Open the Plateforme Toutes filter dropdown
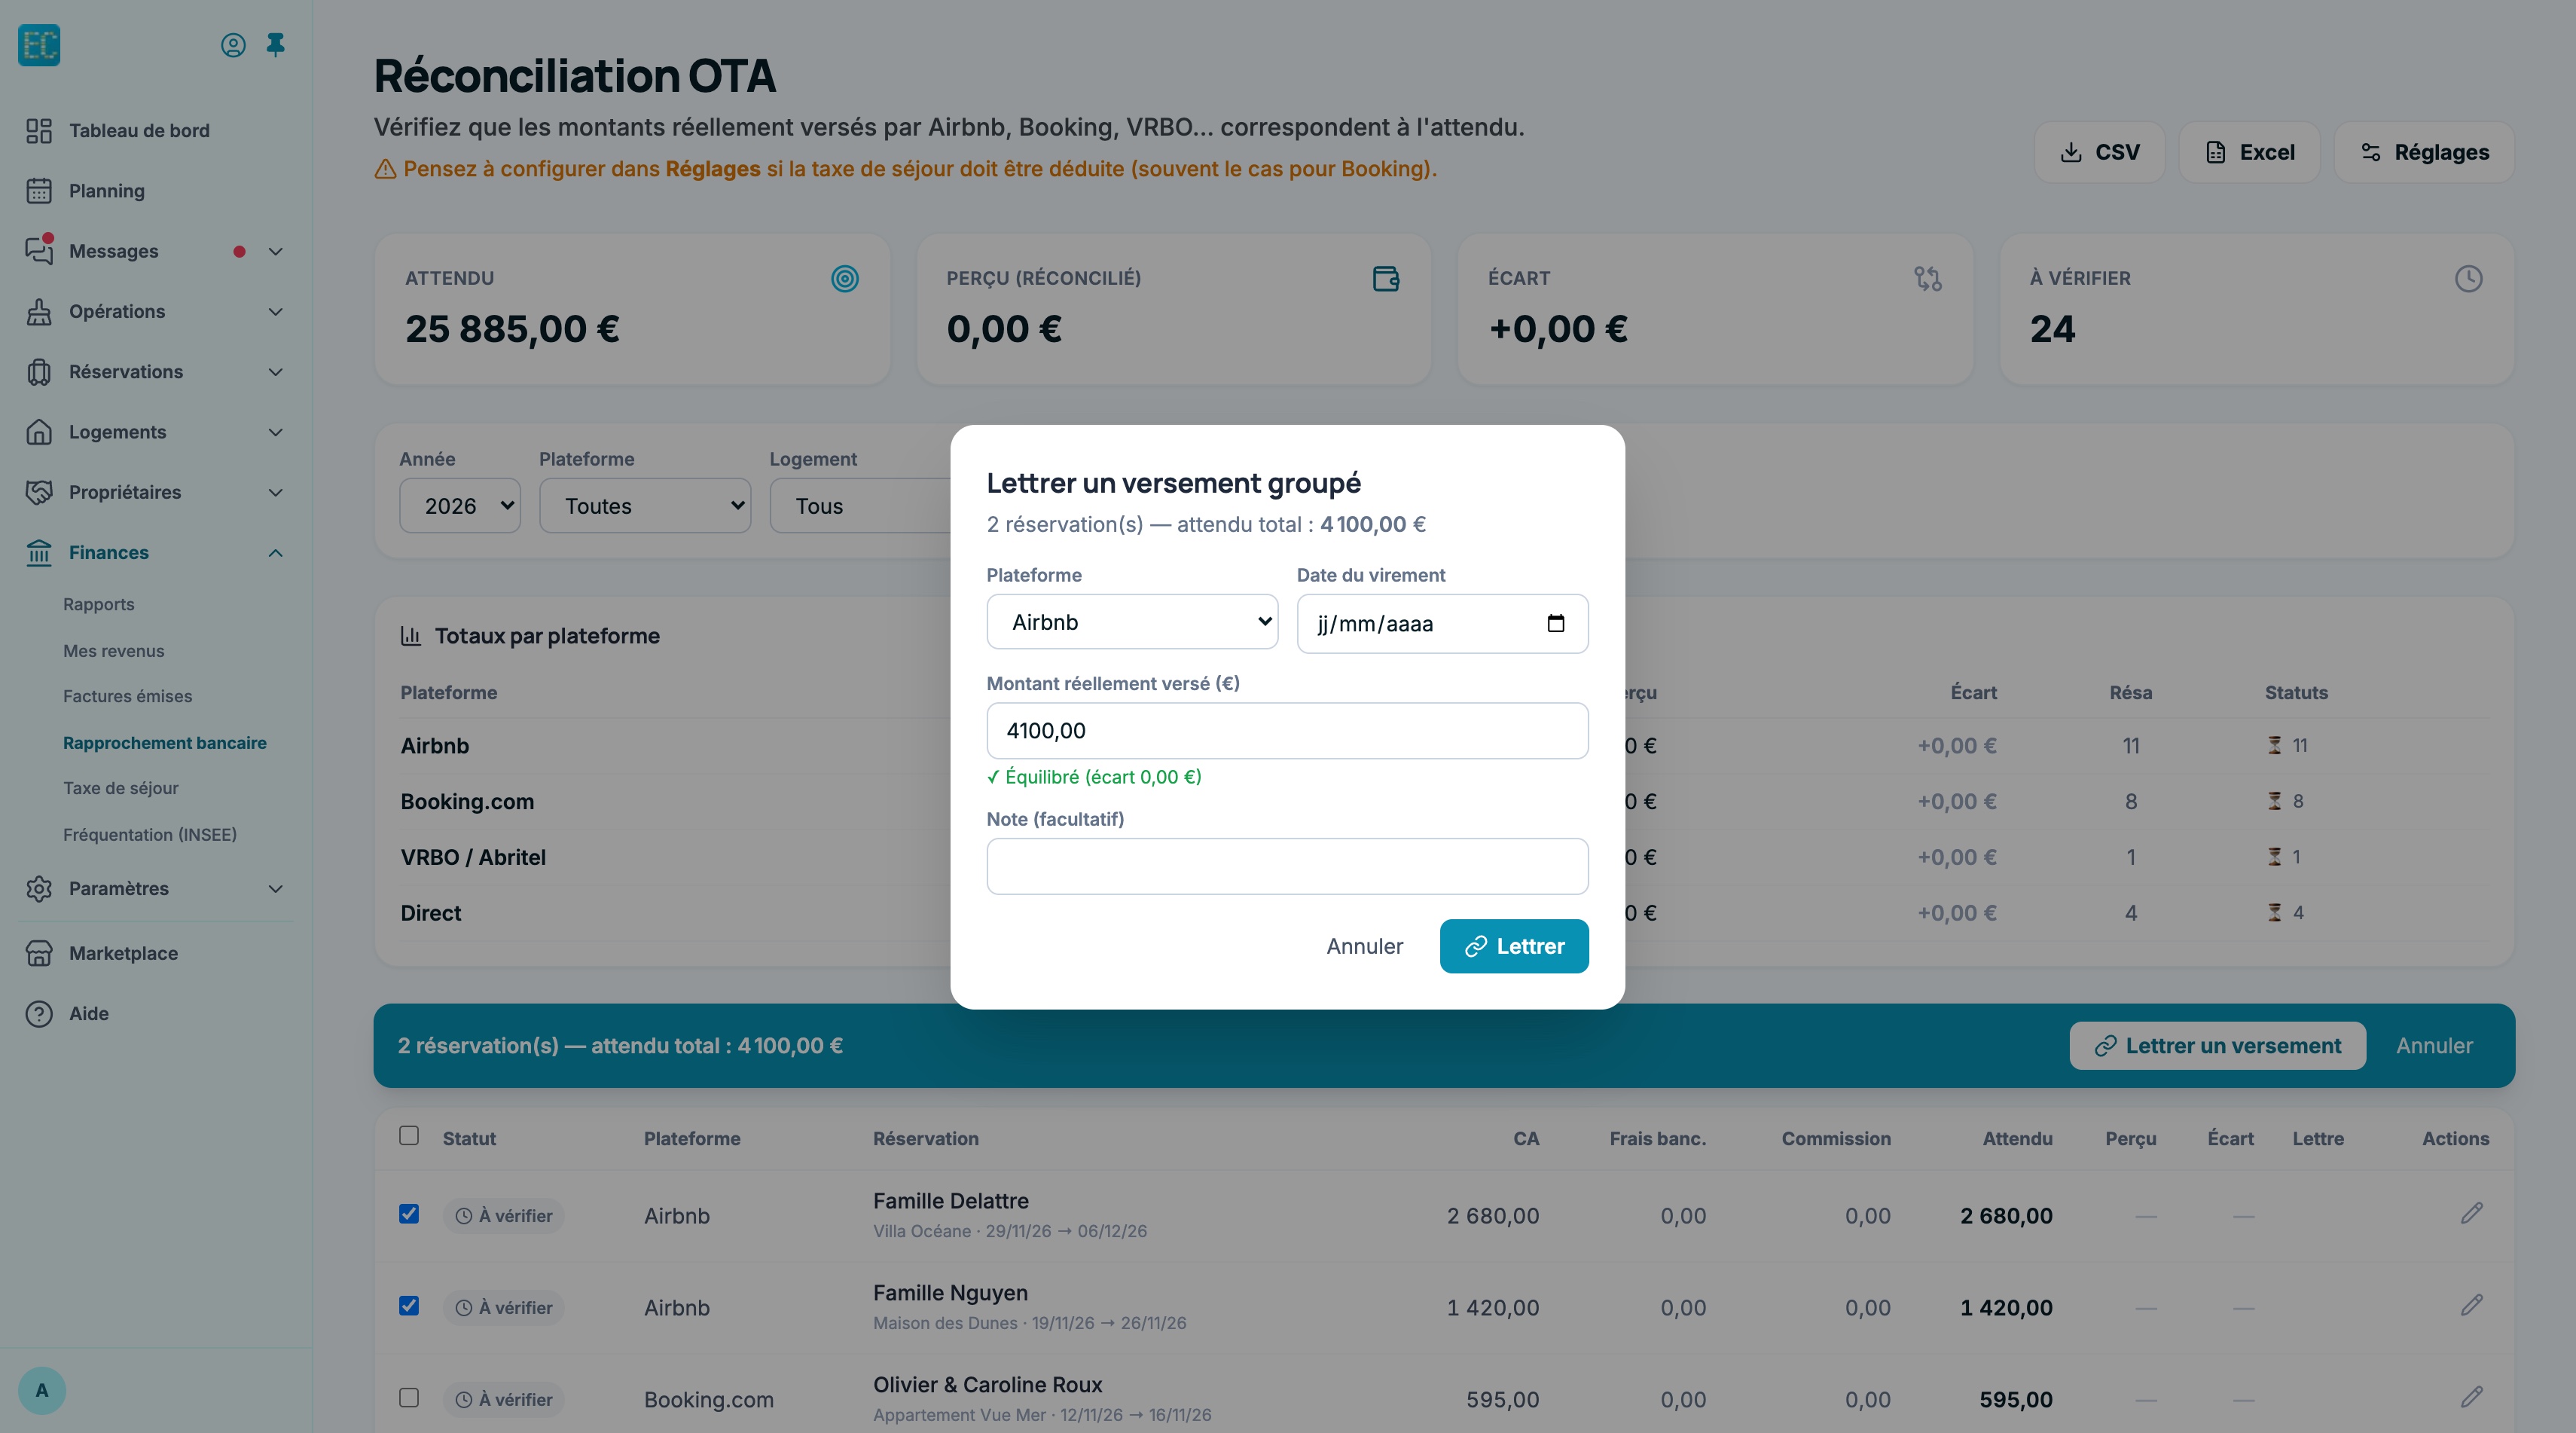The height and width of the screenshot is (1433, 2576). (x=645, y=506)
